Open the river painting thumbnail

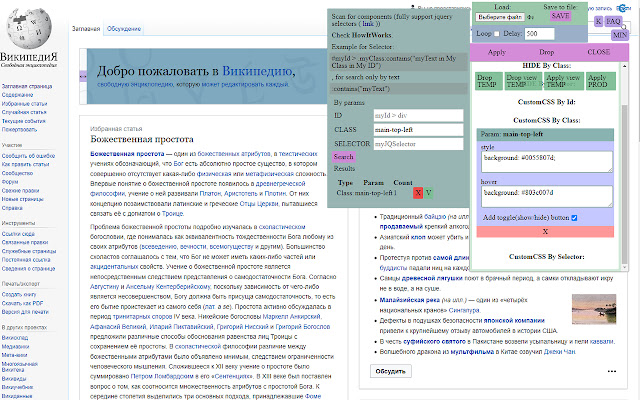pos(594,309)
